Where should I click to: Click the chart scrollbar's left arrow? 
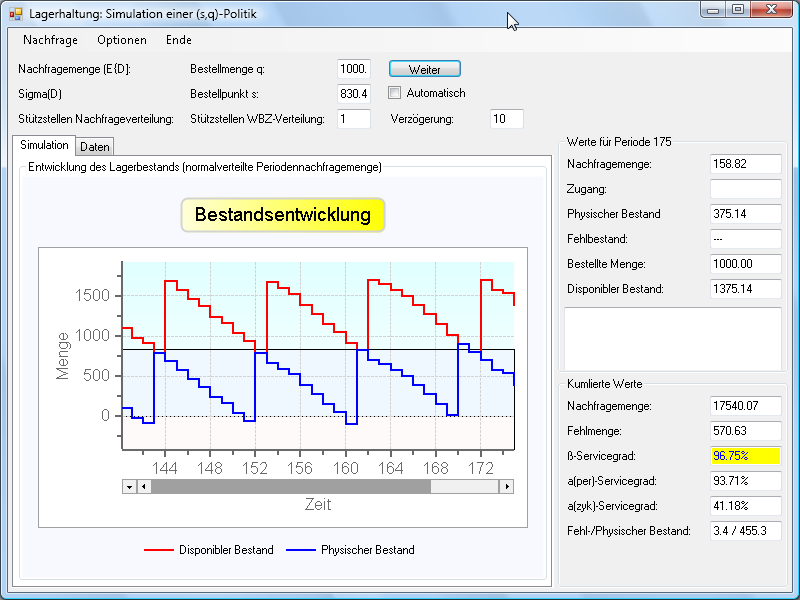pyautogui.click(x=144, y=486)
